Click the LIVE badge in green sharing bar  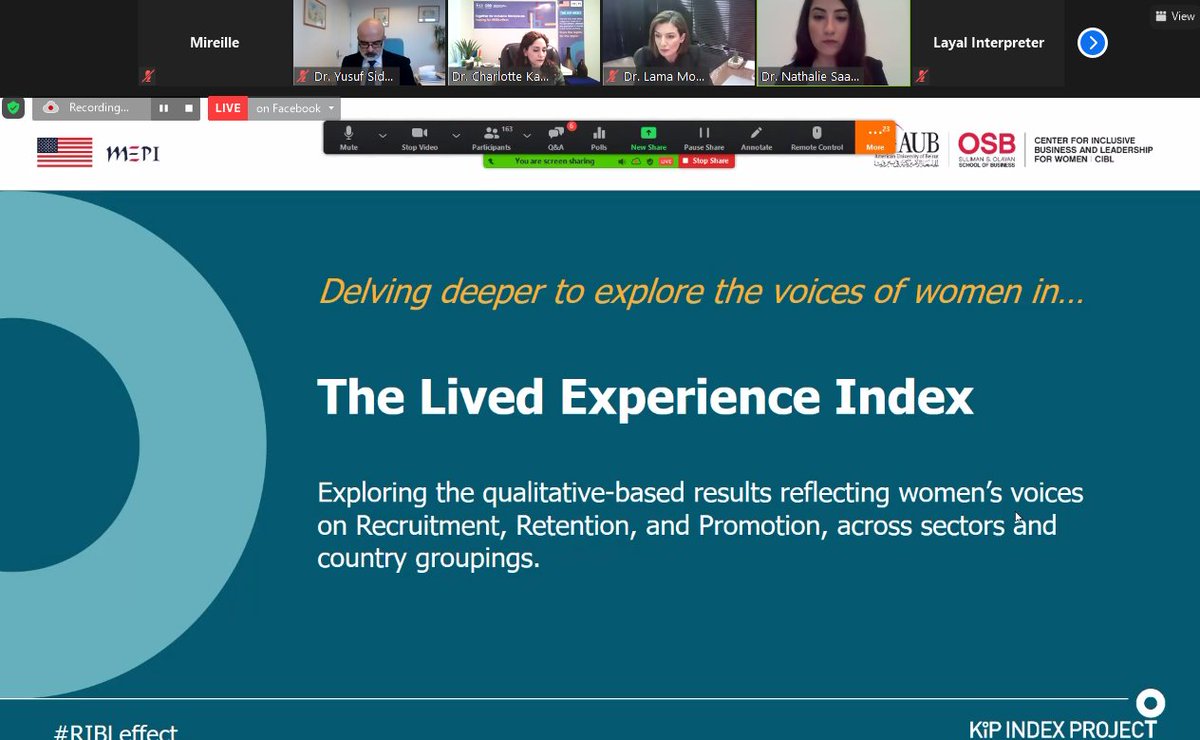tap(665, 161)
